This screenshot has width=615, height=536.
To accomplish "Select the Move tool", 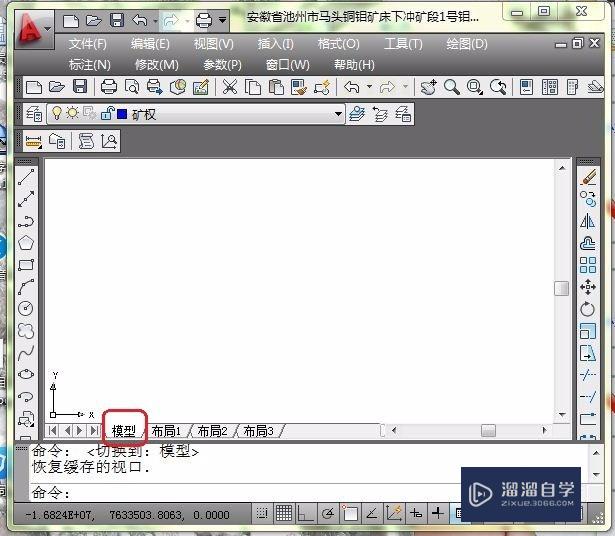I will point(588,287).
